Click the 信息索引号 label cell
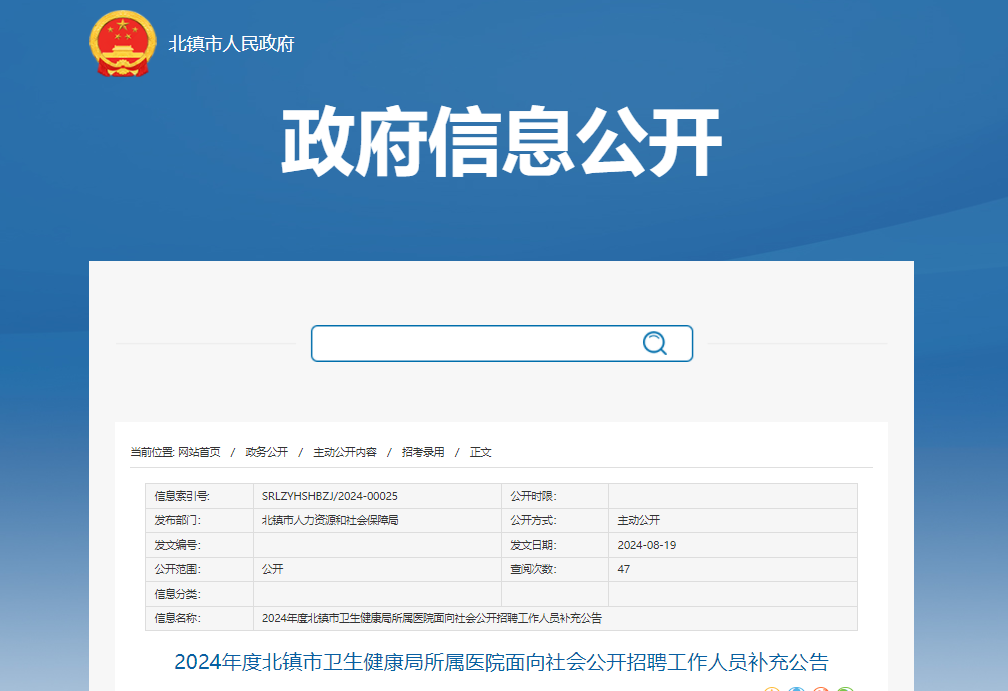Screen dimensions: 1008x691 [x=199, y=496]
